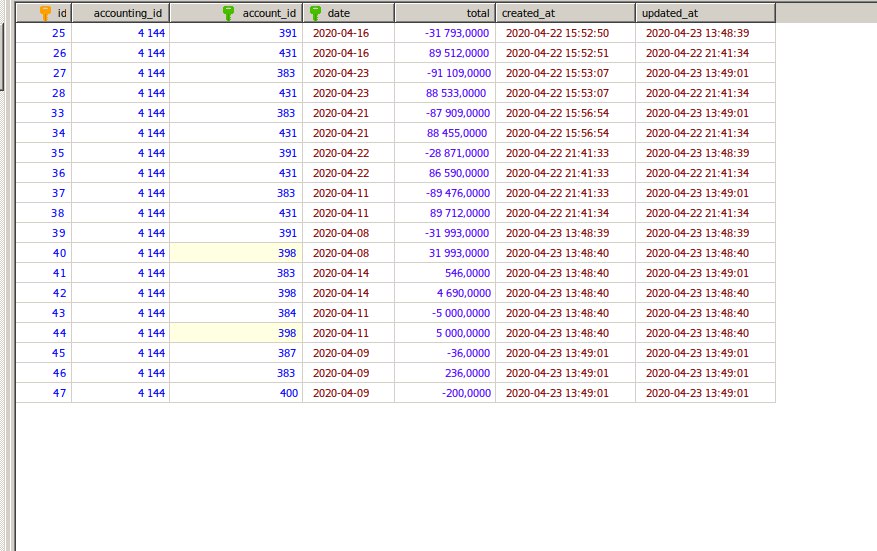Click total cell -31 793,0000
The height and width of the screenshot is (551, 877).
(x=445, y=33)
